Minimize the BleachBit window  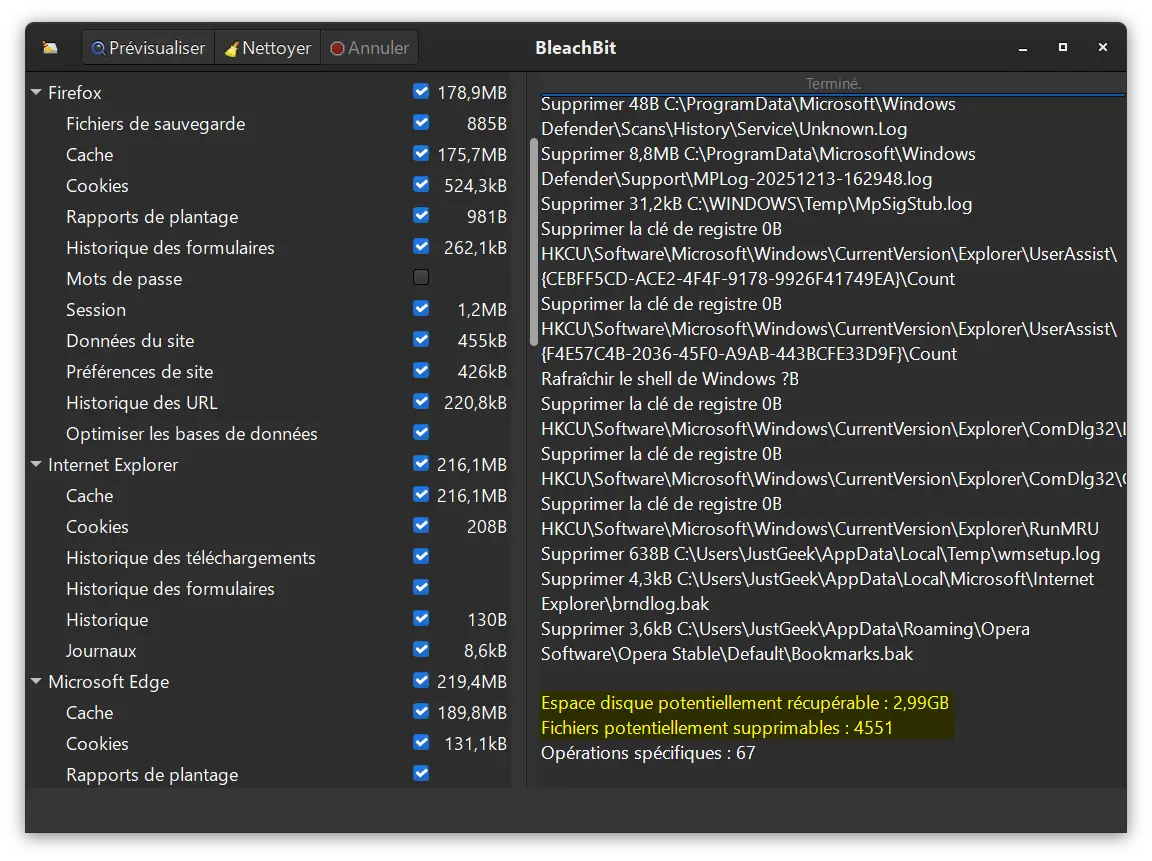tap(1023, 48)
